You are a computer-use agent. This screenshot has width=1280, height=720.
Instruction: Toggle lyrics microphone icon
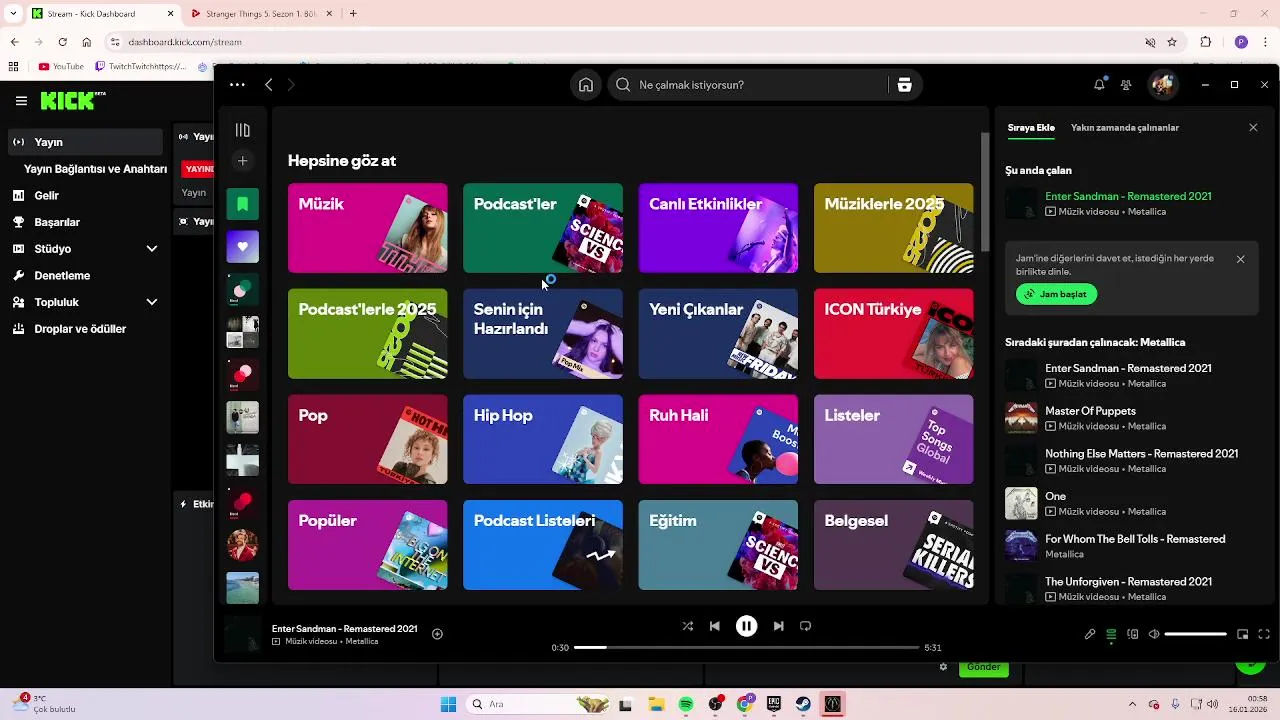point(1090,634)
